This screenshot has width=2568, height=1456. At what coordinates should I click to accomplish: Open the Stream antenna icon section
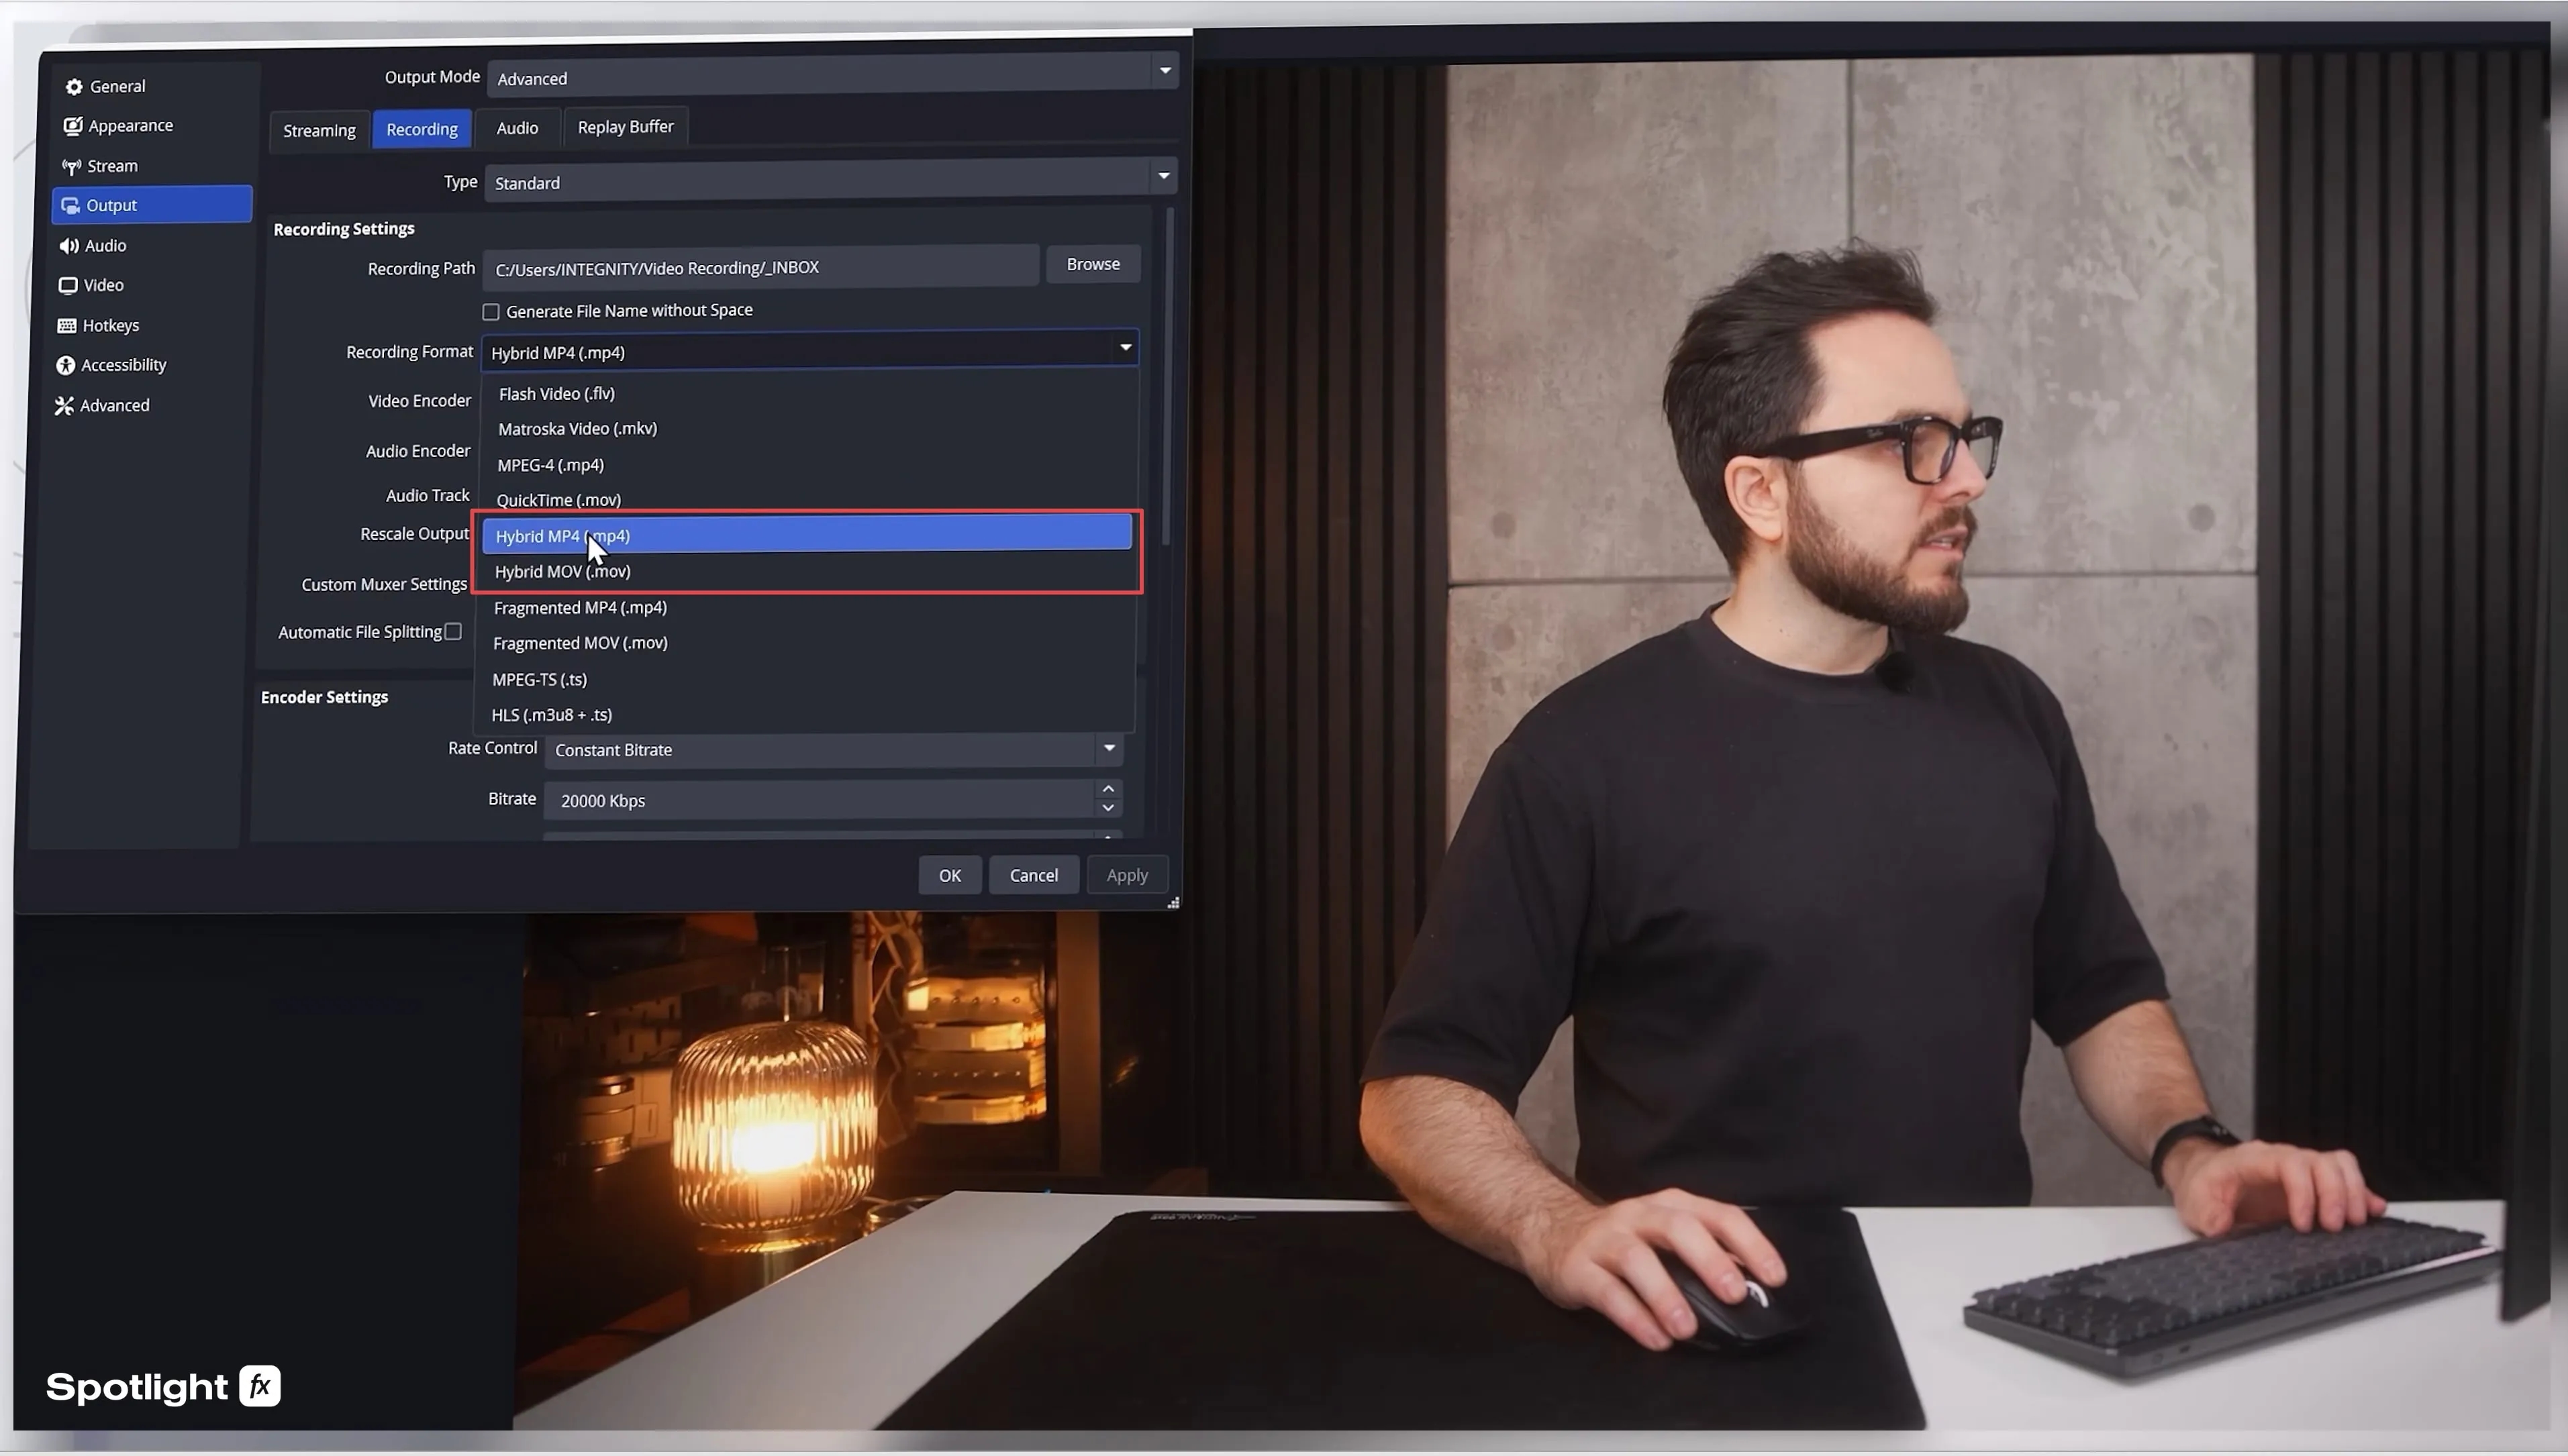click(x=71, y=167)
